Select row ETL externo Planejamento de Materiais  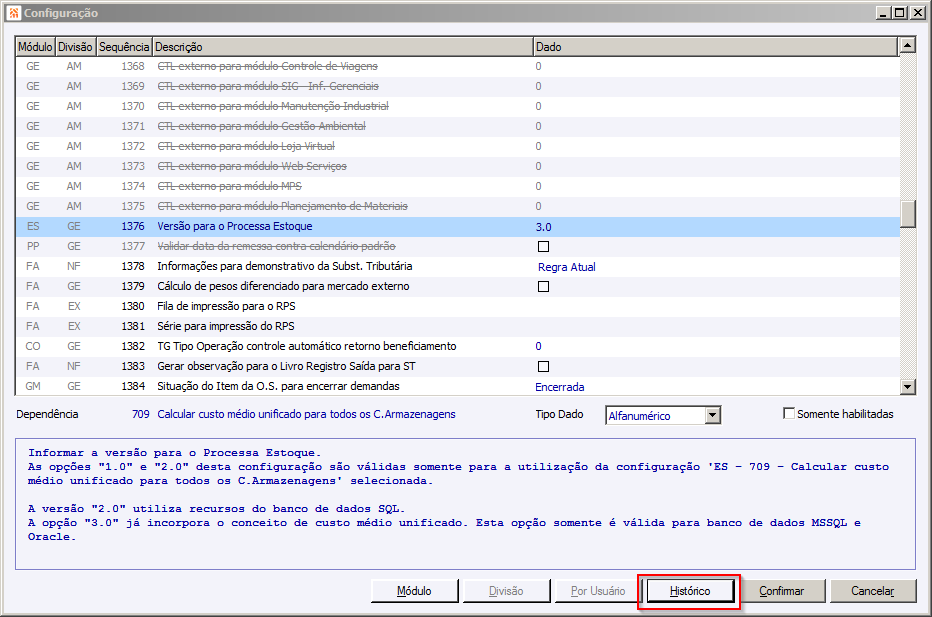pyautogui.click(x=457, y=206)
